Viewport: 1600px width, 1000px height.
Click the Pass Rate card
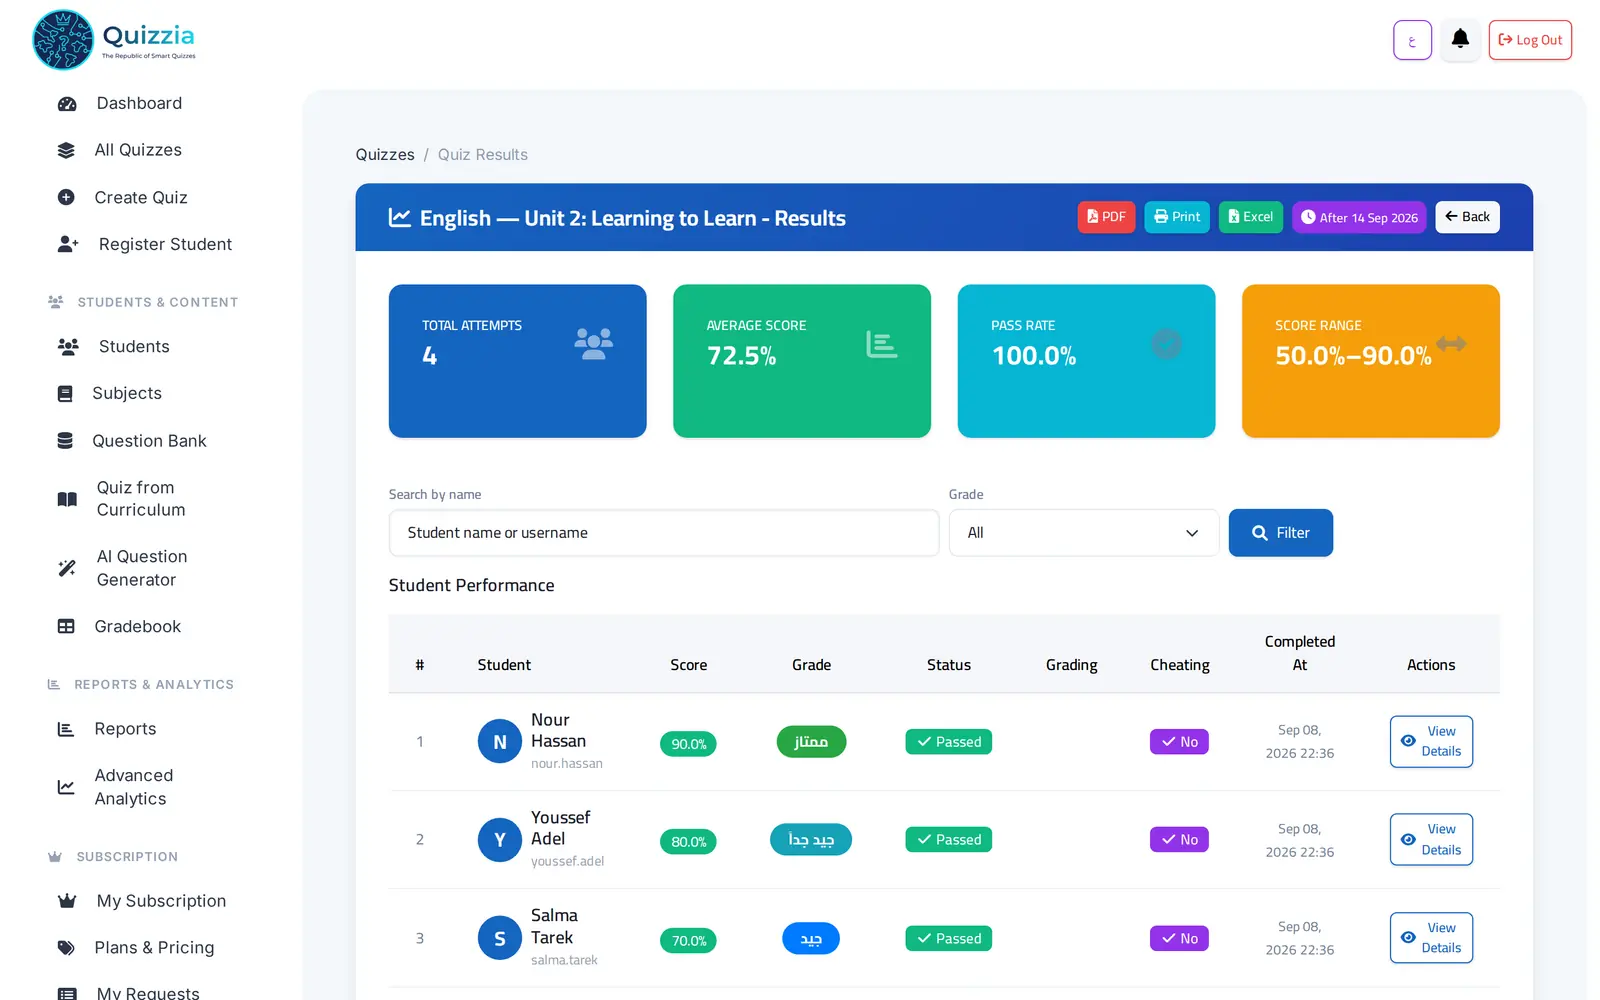pos(1086,361)
